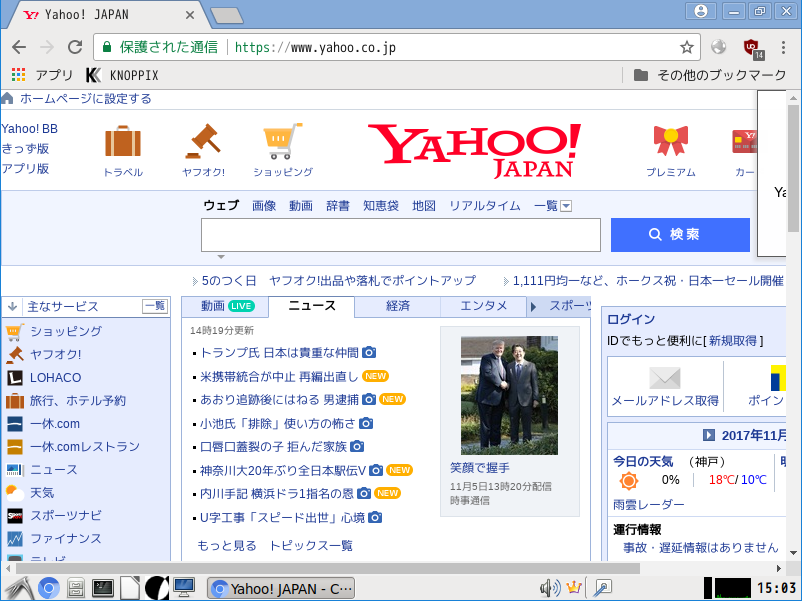Image resolution: width=802 pixels, height=601 pixels.
Task: Click 新規取得 in the login box
Action: click(x=732, y=341)
